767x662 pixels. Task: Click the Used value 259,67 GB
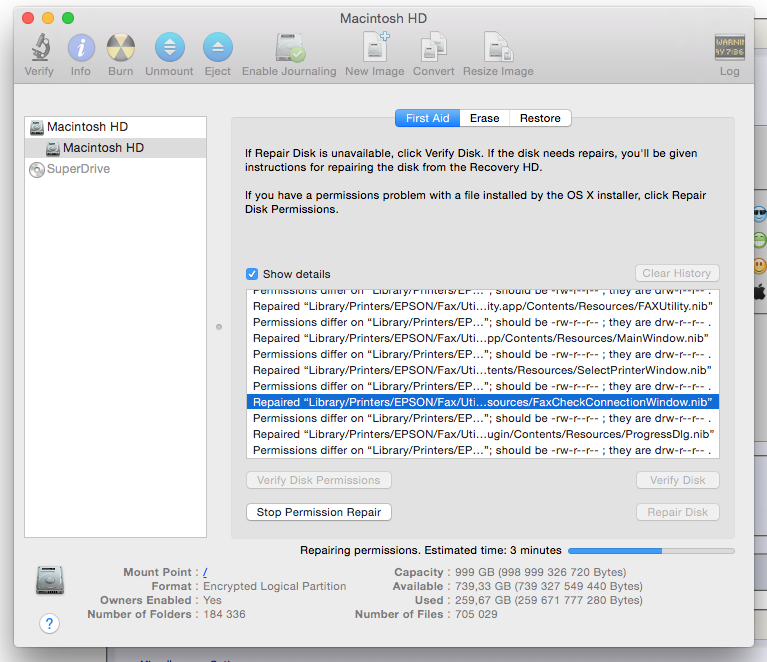click(x=549, y=600)
